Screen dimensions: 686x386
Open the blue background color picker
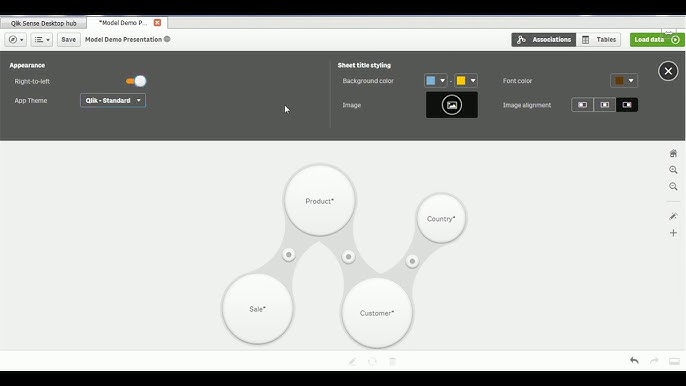435,81
